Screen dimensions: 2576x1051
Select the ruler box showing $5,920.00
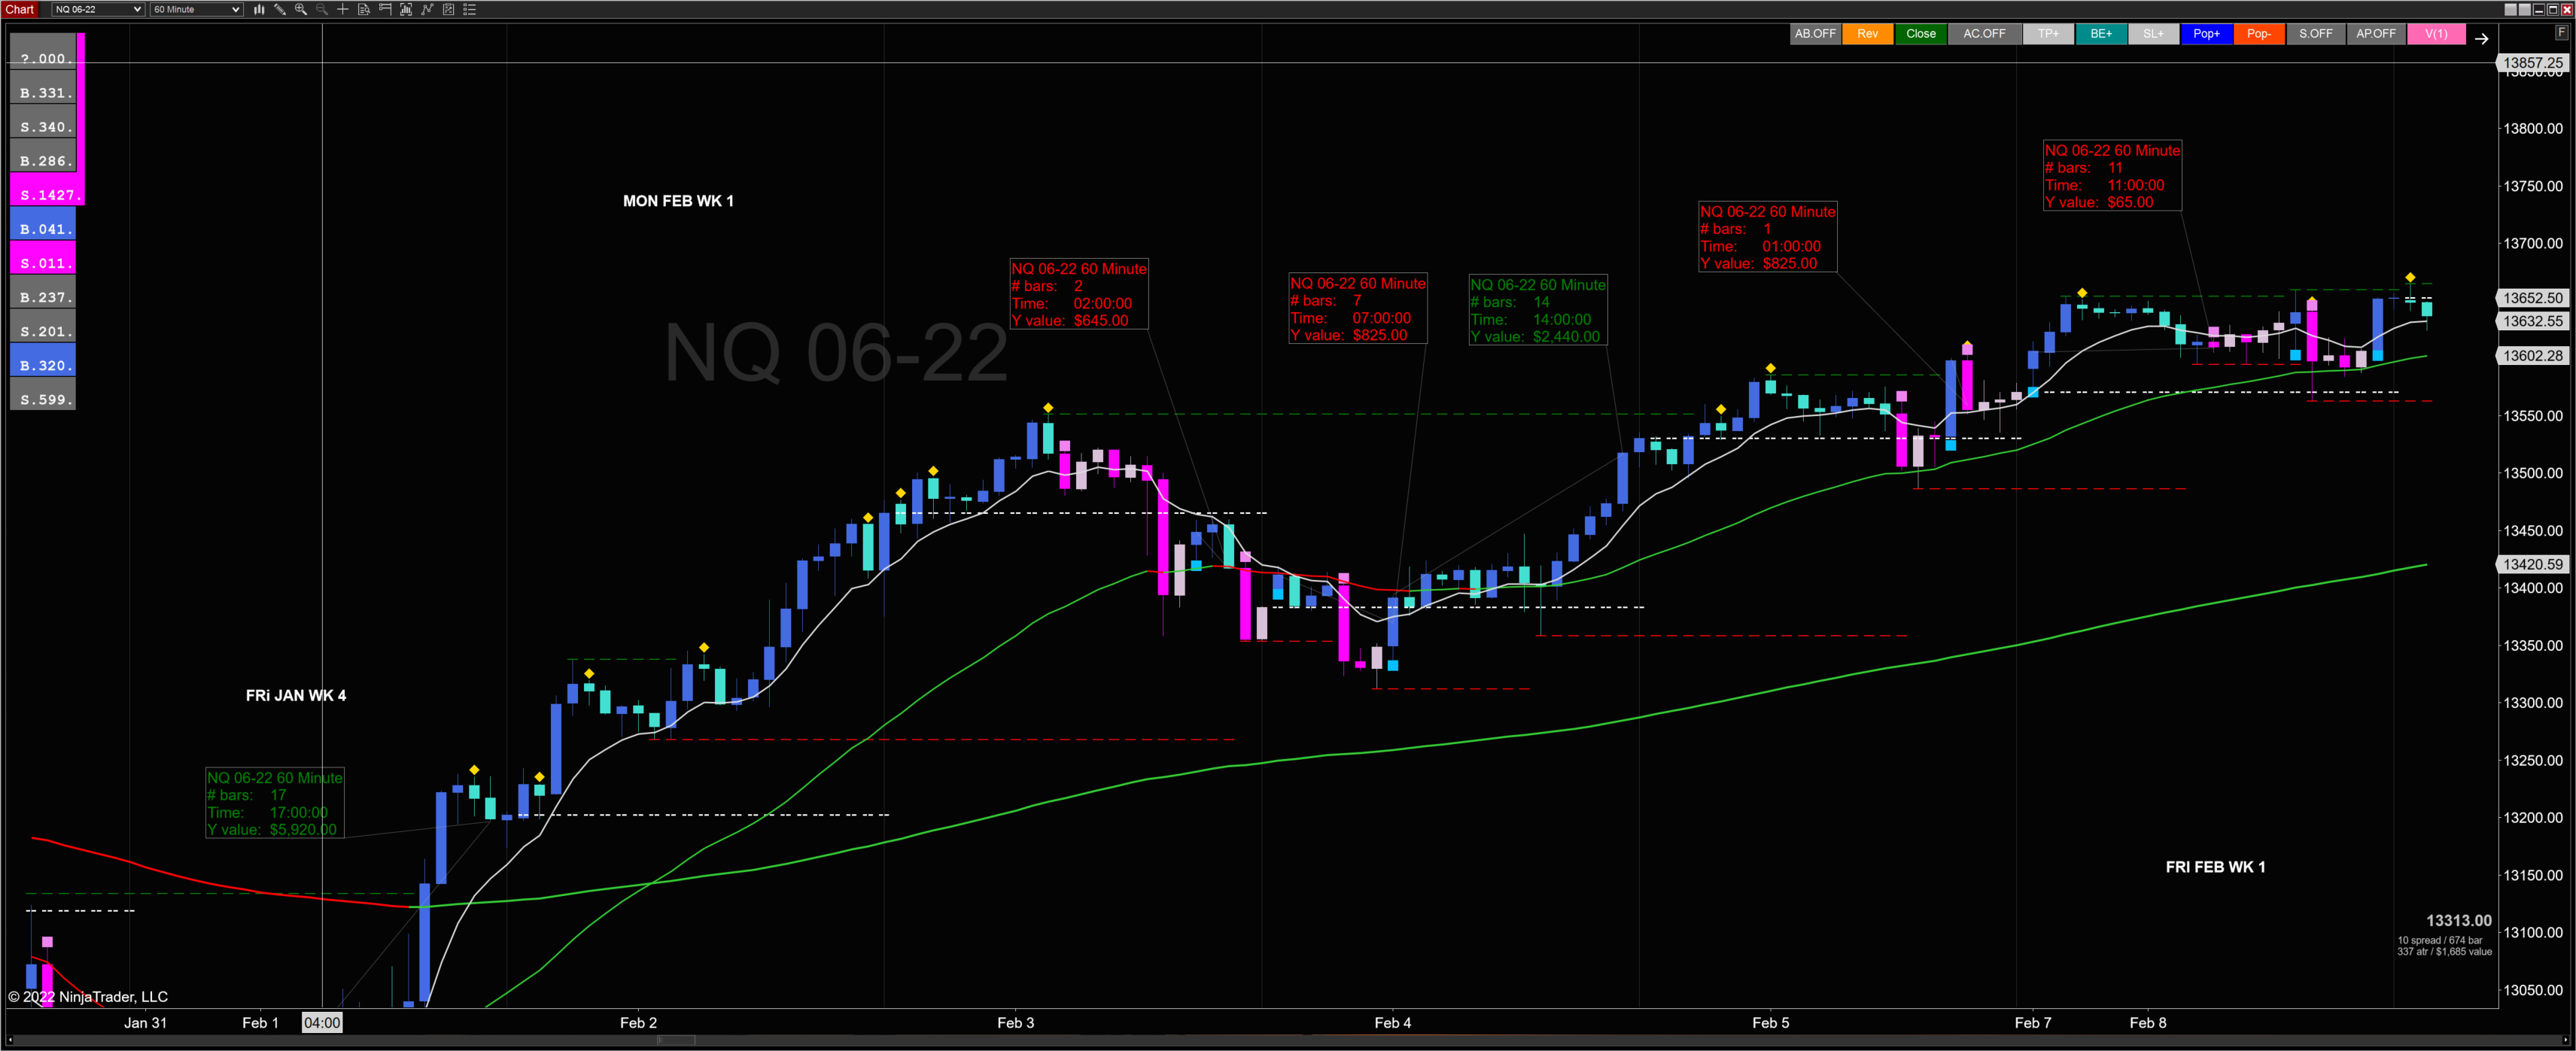point(274,803)
